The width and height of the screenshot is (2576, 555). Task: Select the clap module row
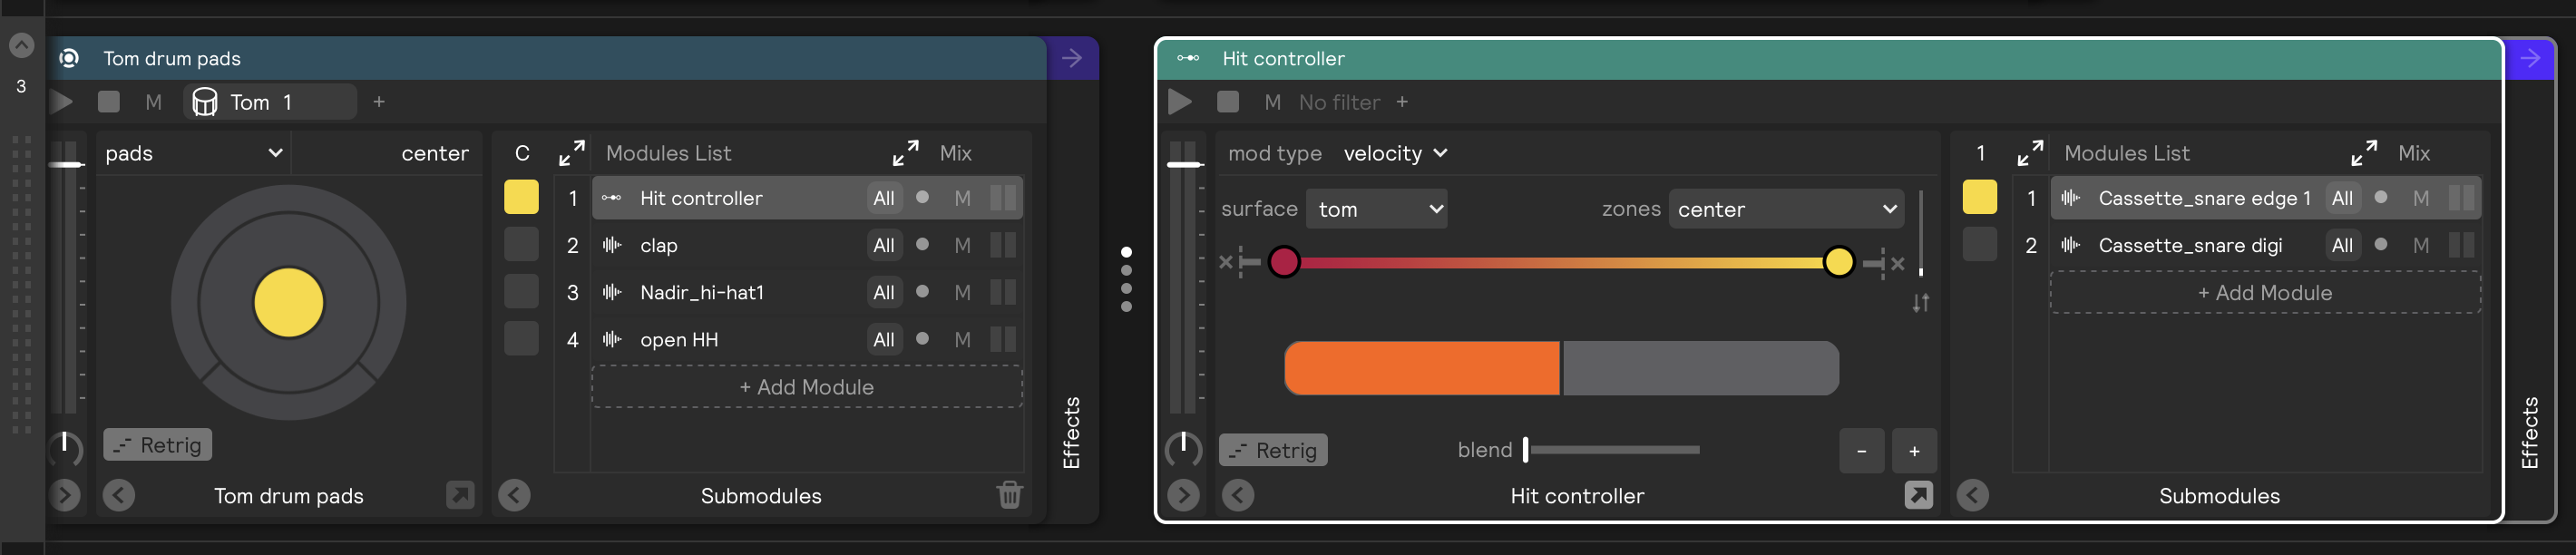tap(807, 245)
